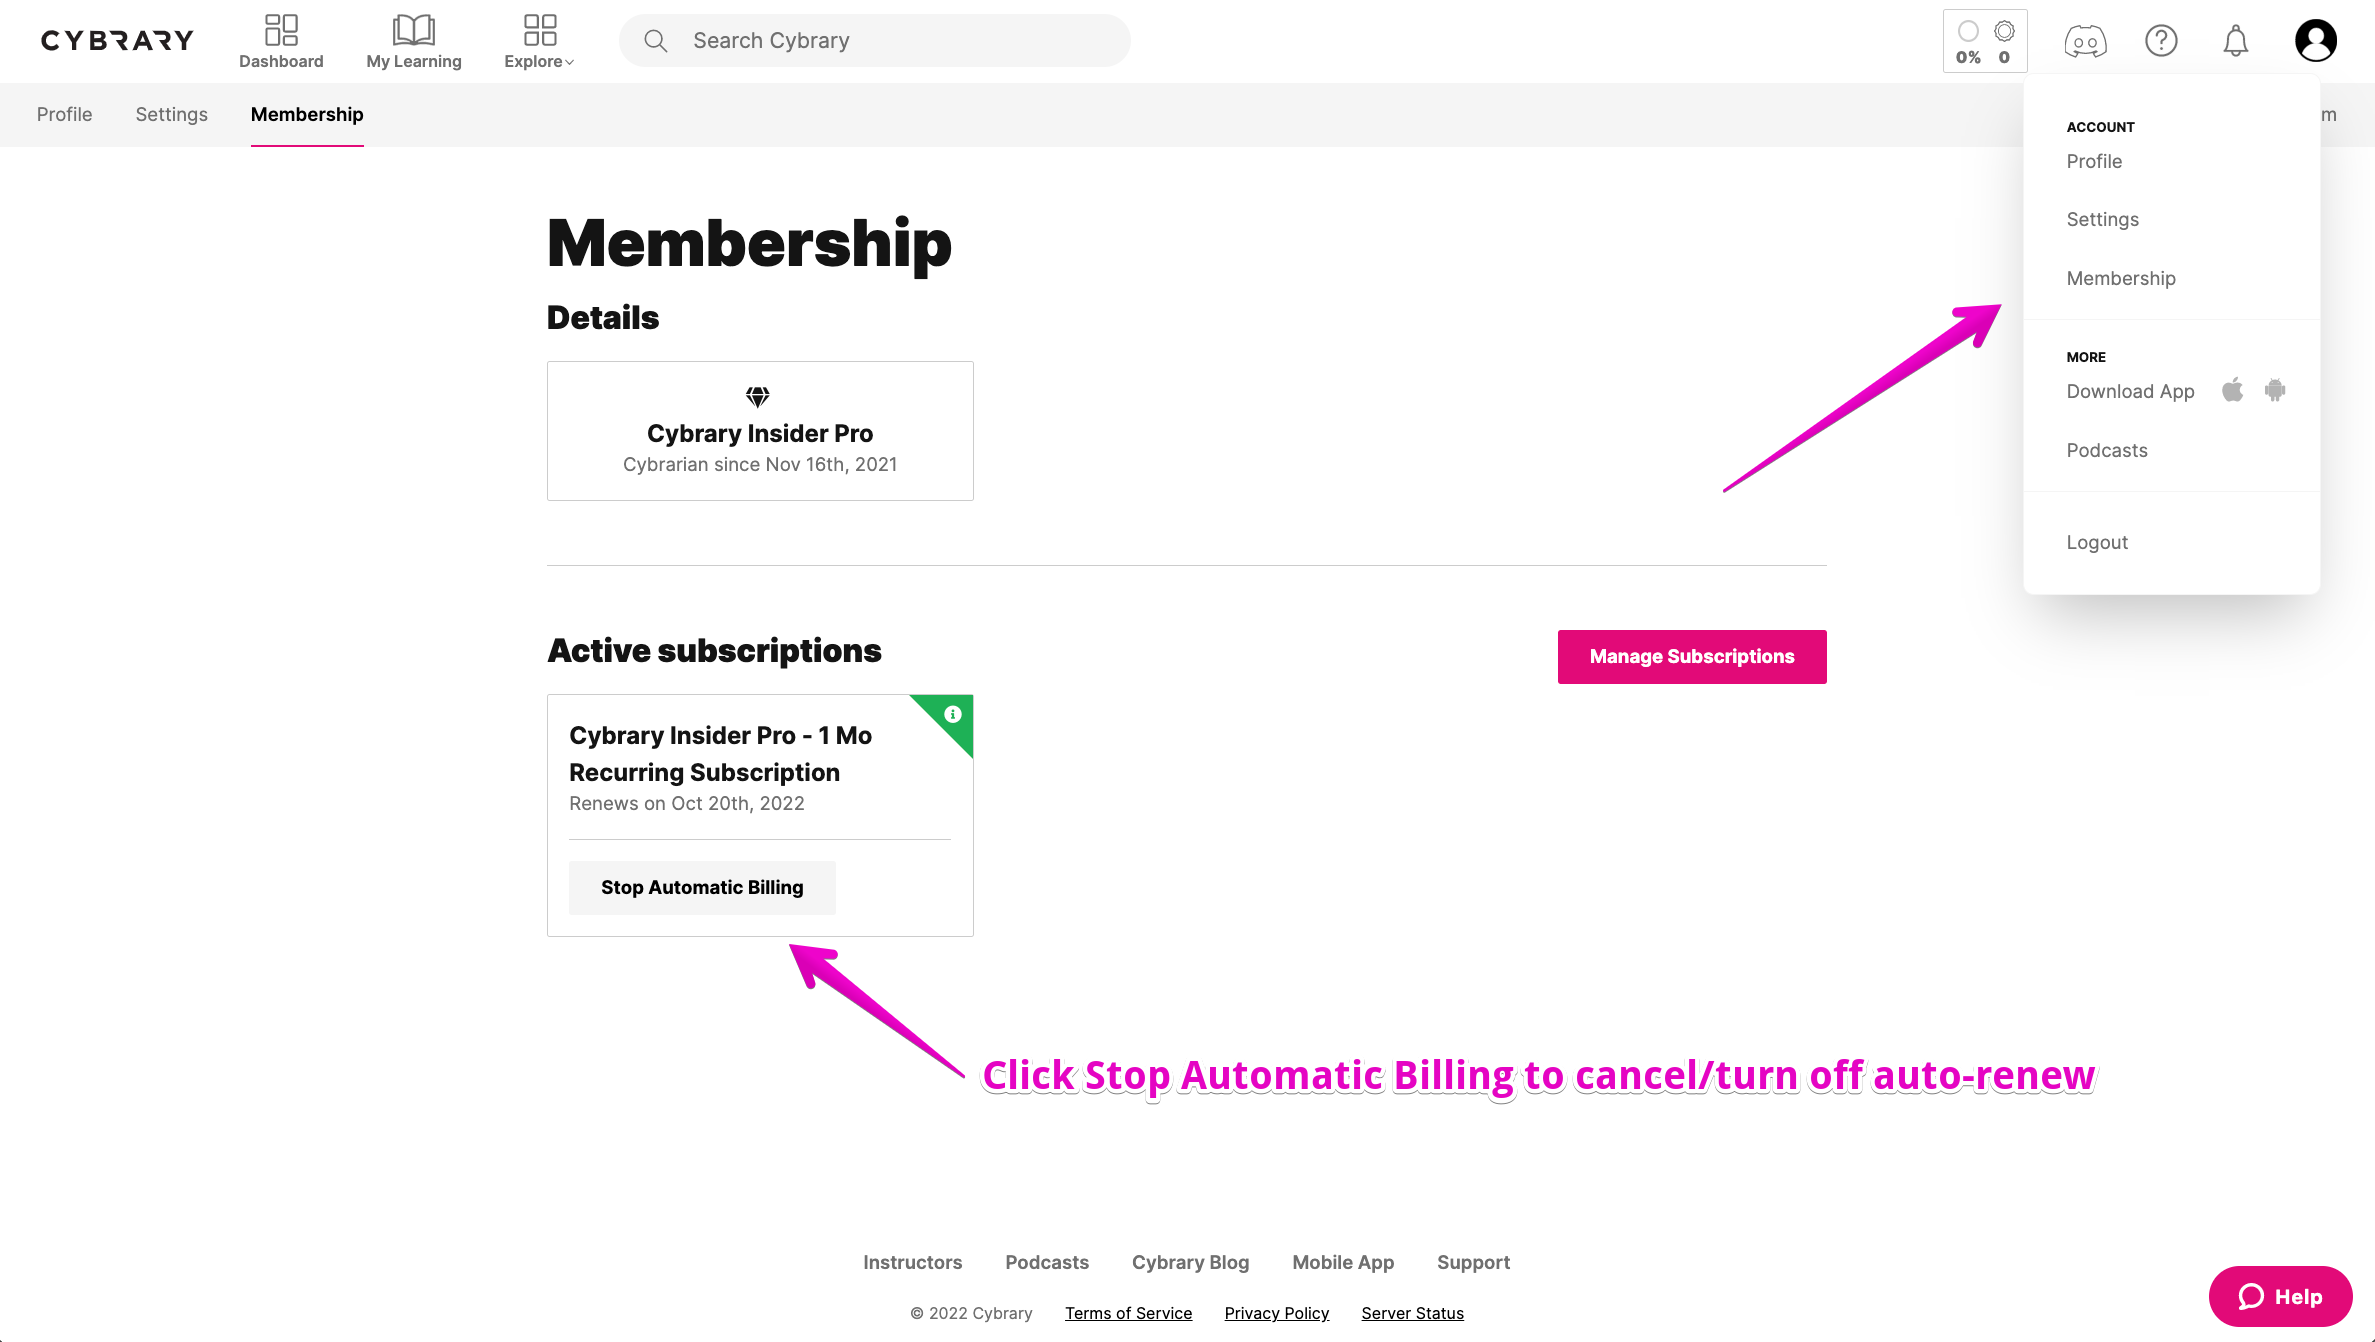2375x1342 pixels.
Task: Select Membership in the account menu
Action: coord(2121,278)
